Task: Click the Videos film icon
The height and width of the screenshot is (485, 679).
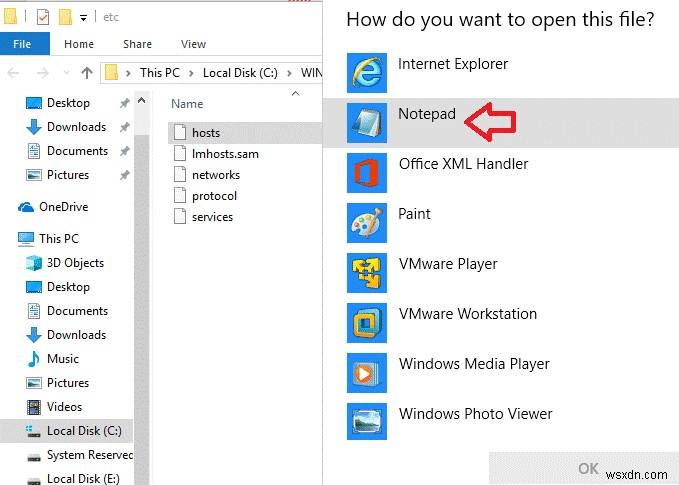Action: (34, 407)
